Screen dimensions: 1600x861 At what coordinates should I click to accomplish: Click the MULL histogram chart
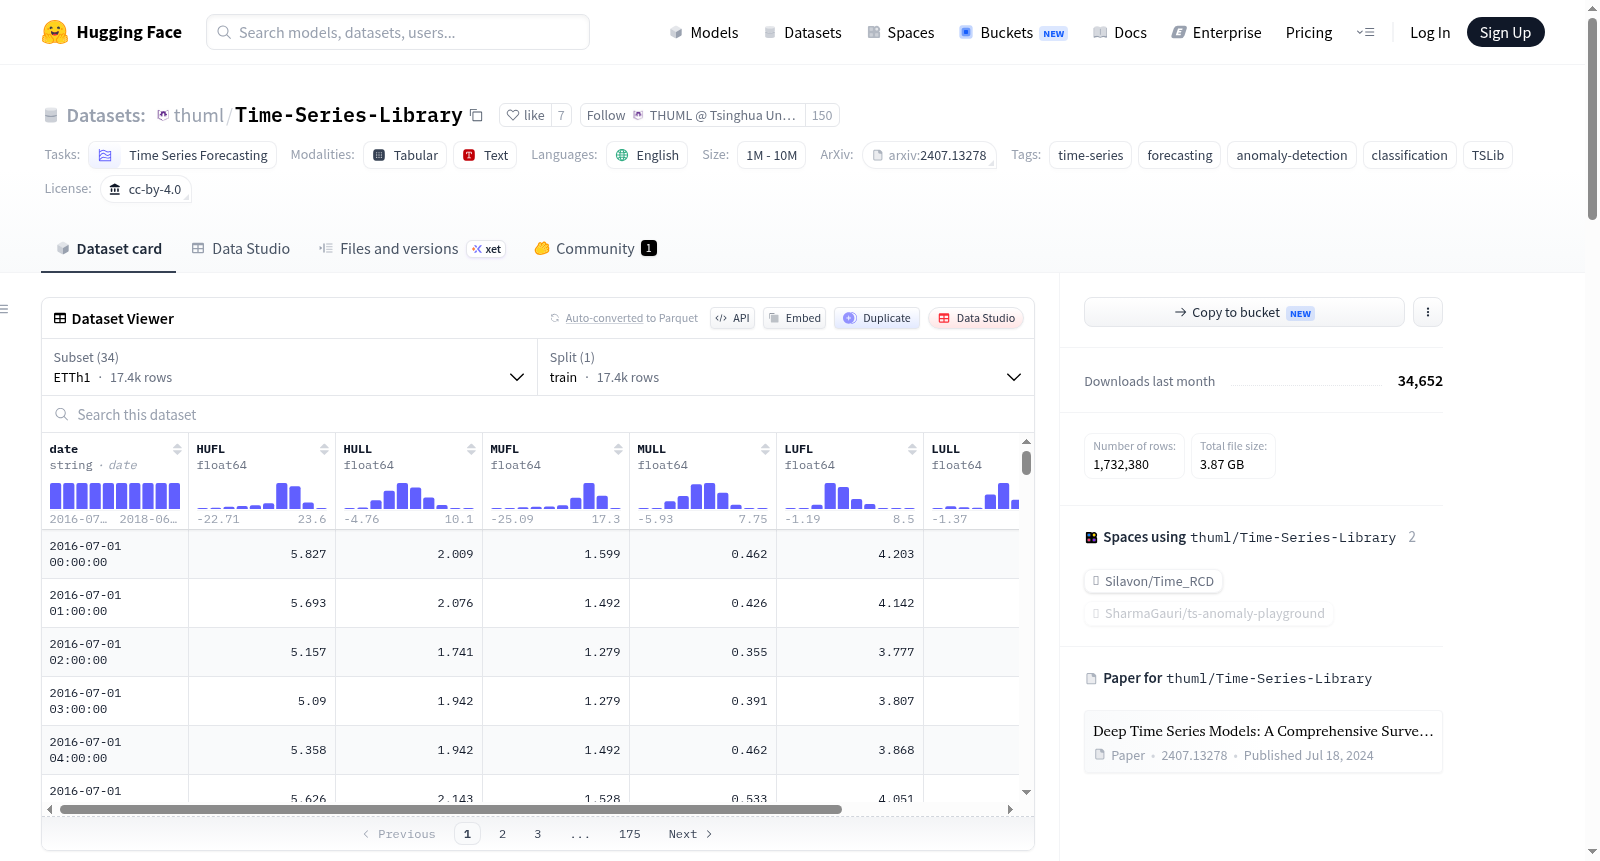coord(702,496)
